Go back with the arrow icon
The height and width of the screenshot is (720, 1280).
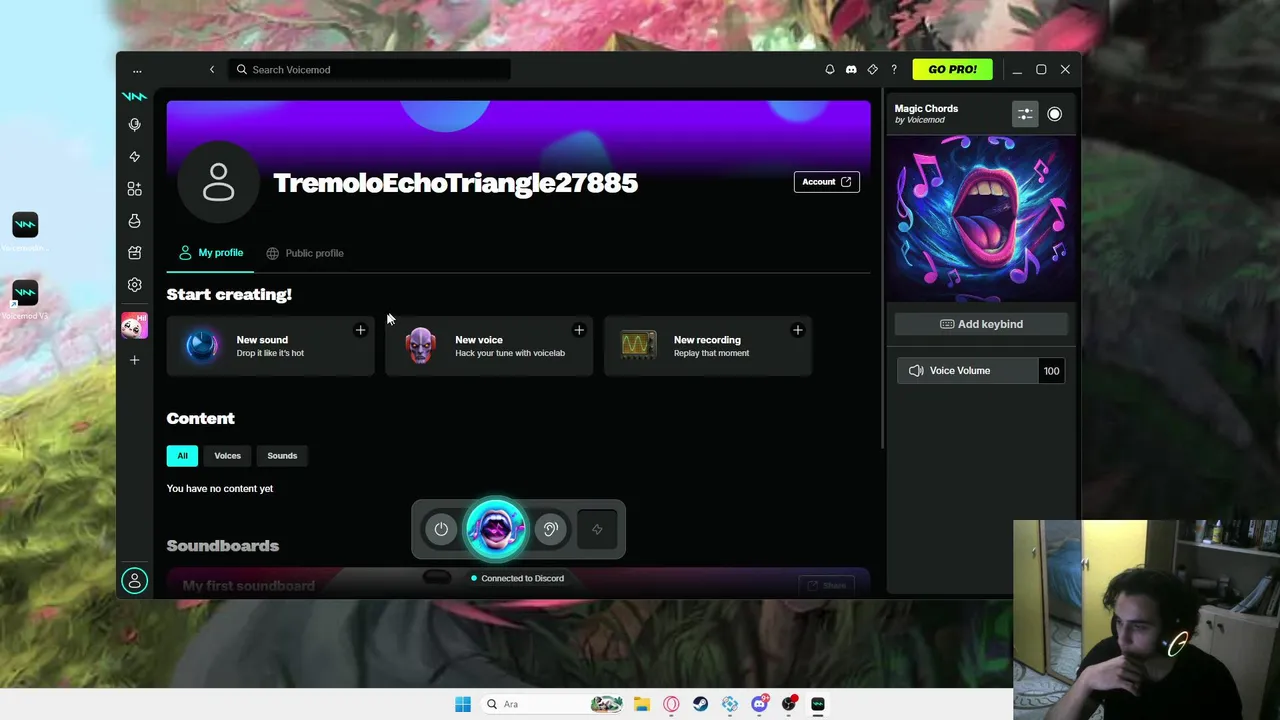pyautogui.click(x=212, y=70)
